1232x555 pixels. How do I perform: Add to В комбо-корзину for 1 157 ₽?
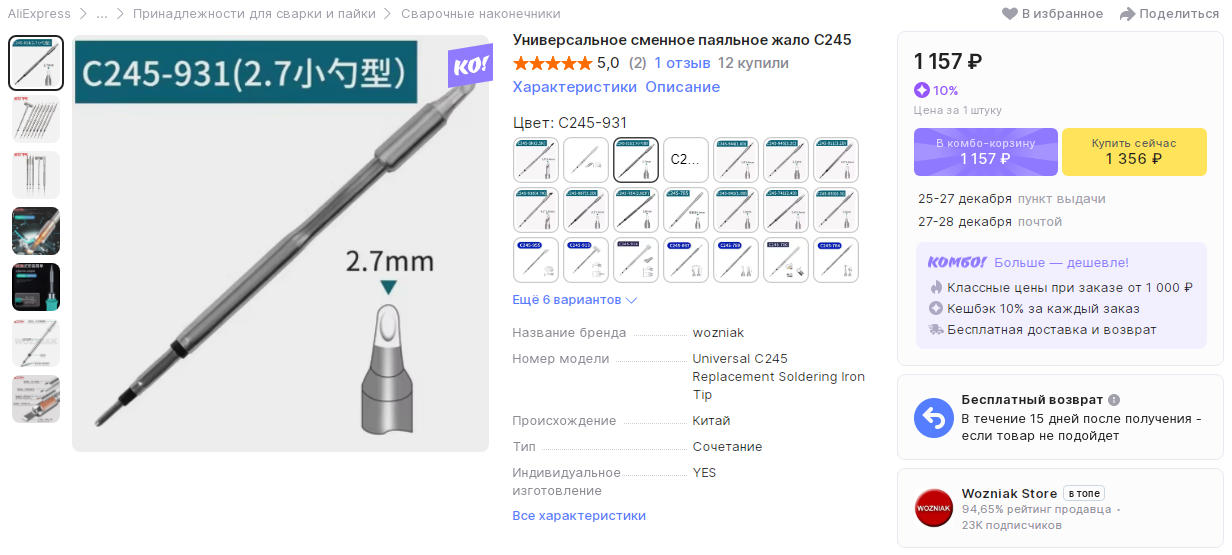986,152
